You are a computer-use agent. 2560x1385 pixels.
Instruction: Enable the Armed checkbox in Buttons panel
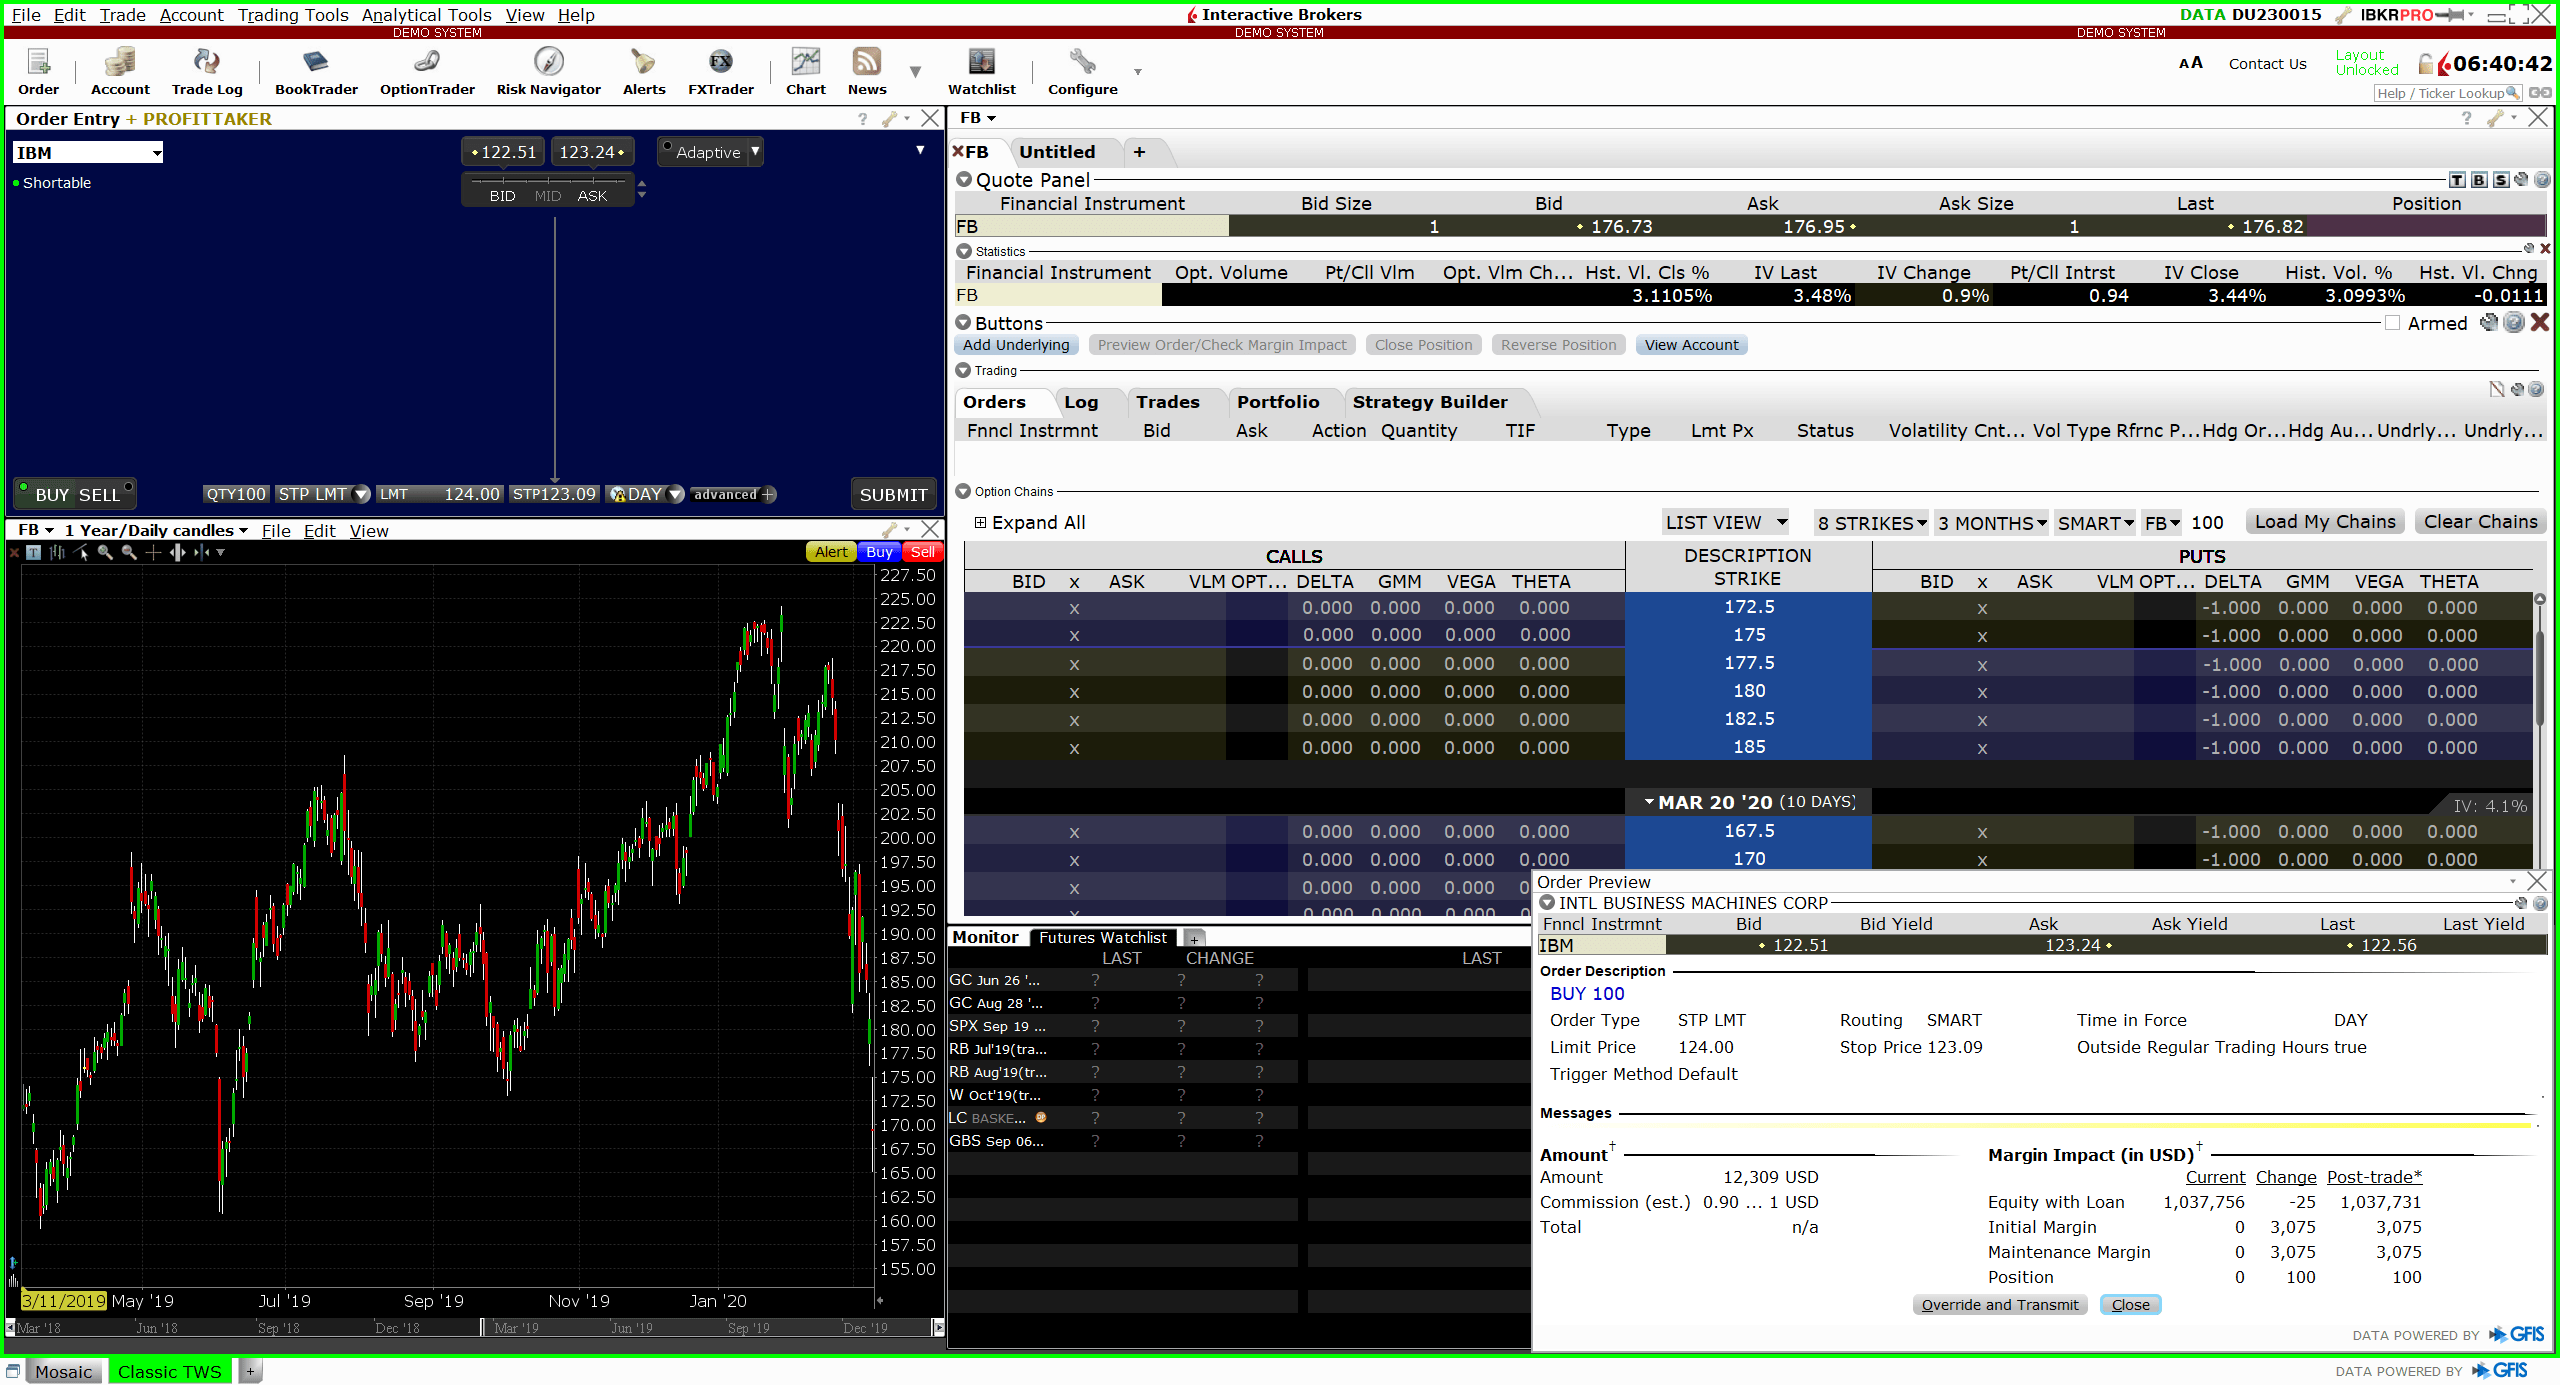click(x=2393, y=323)
